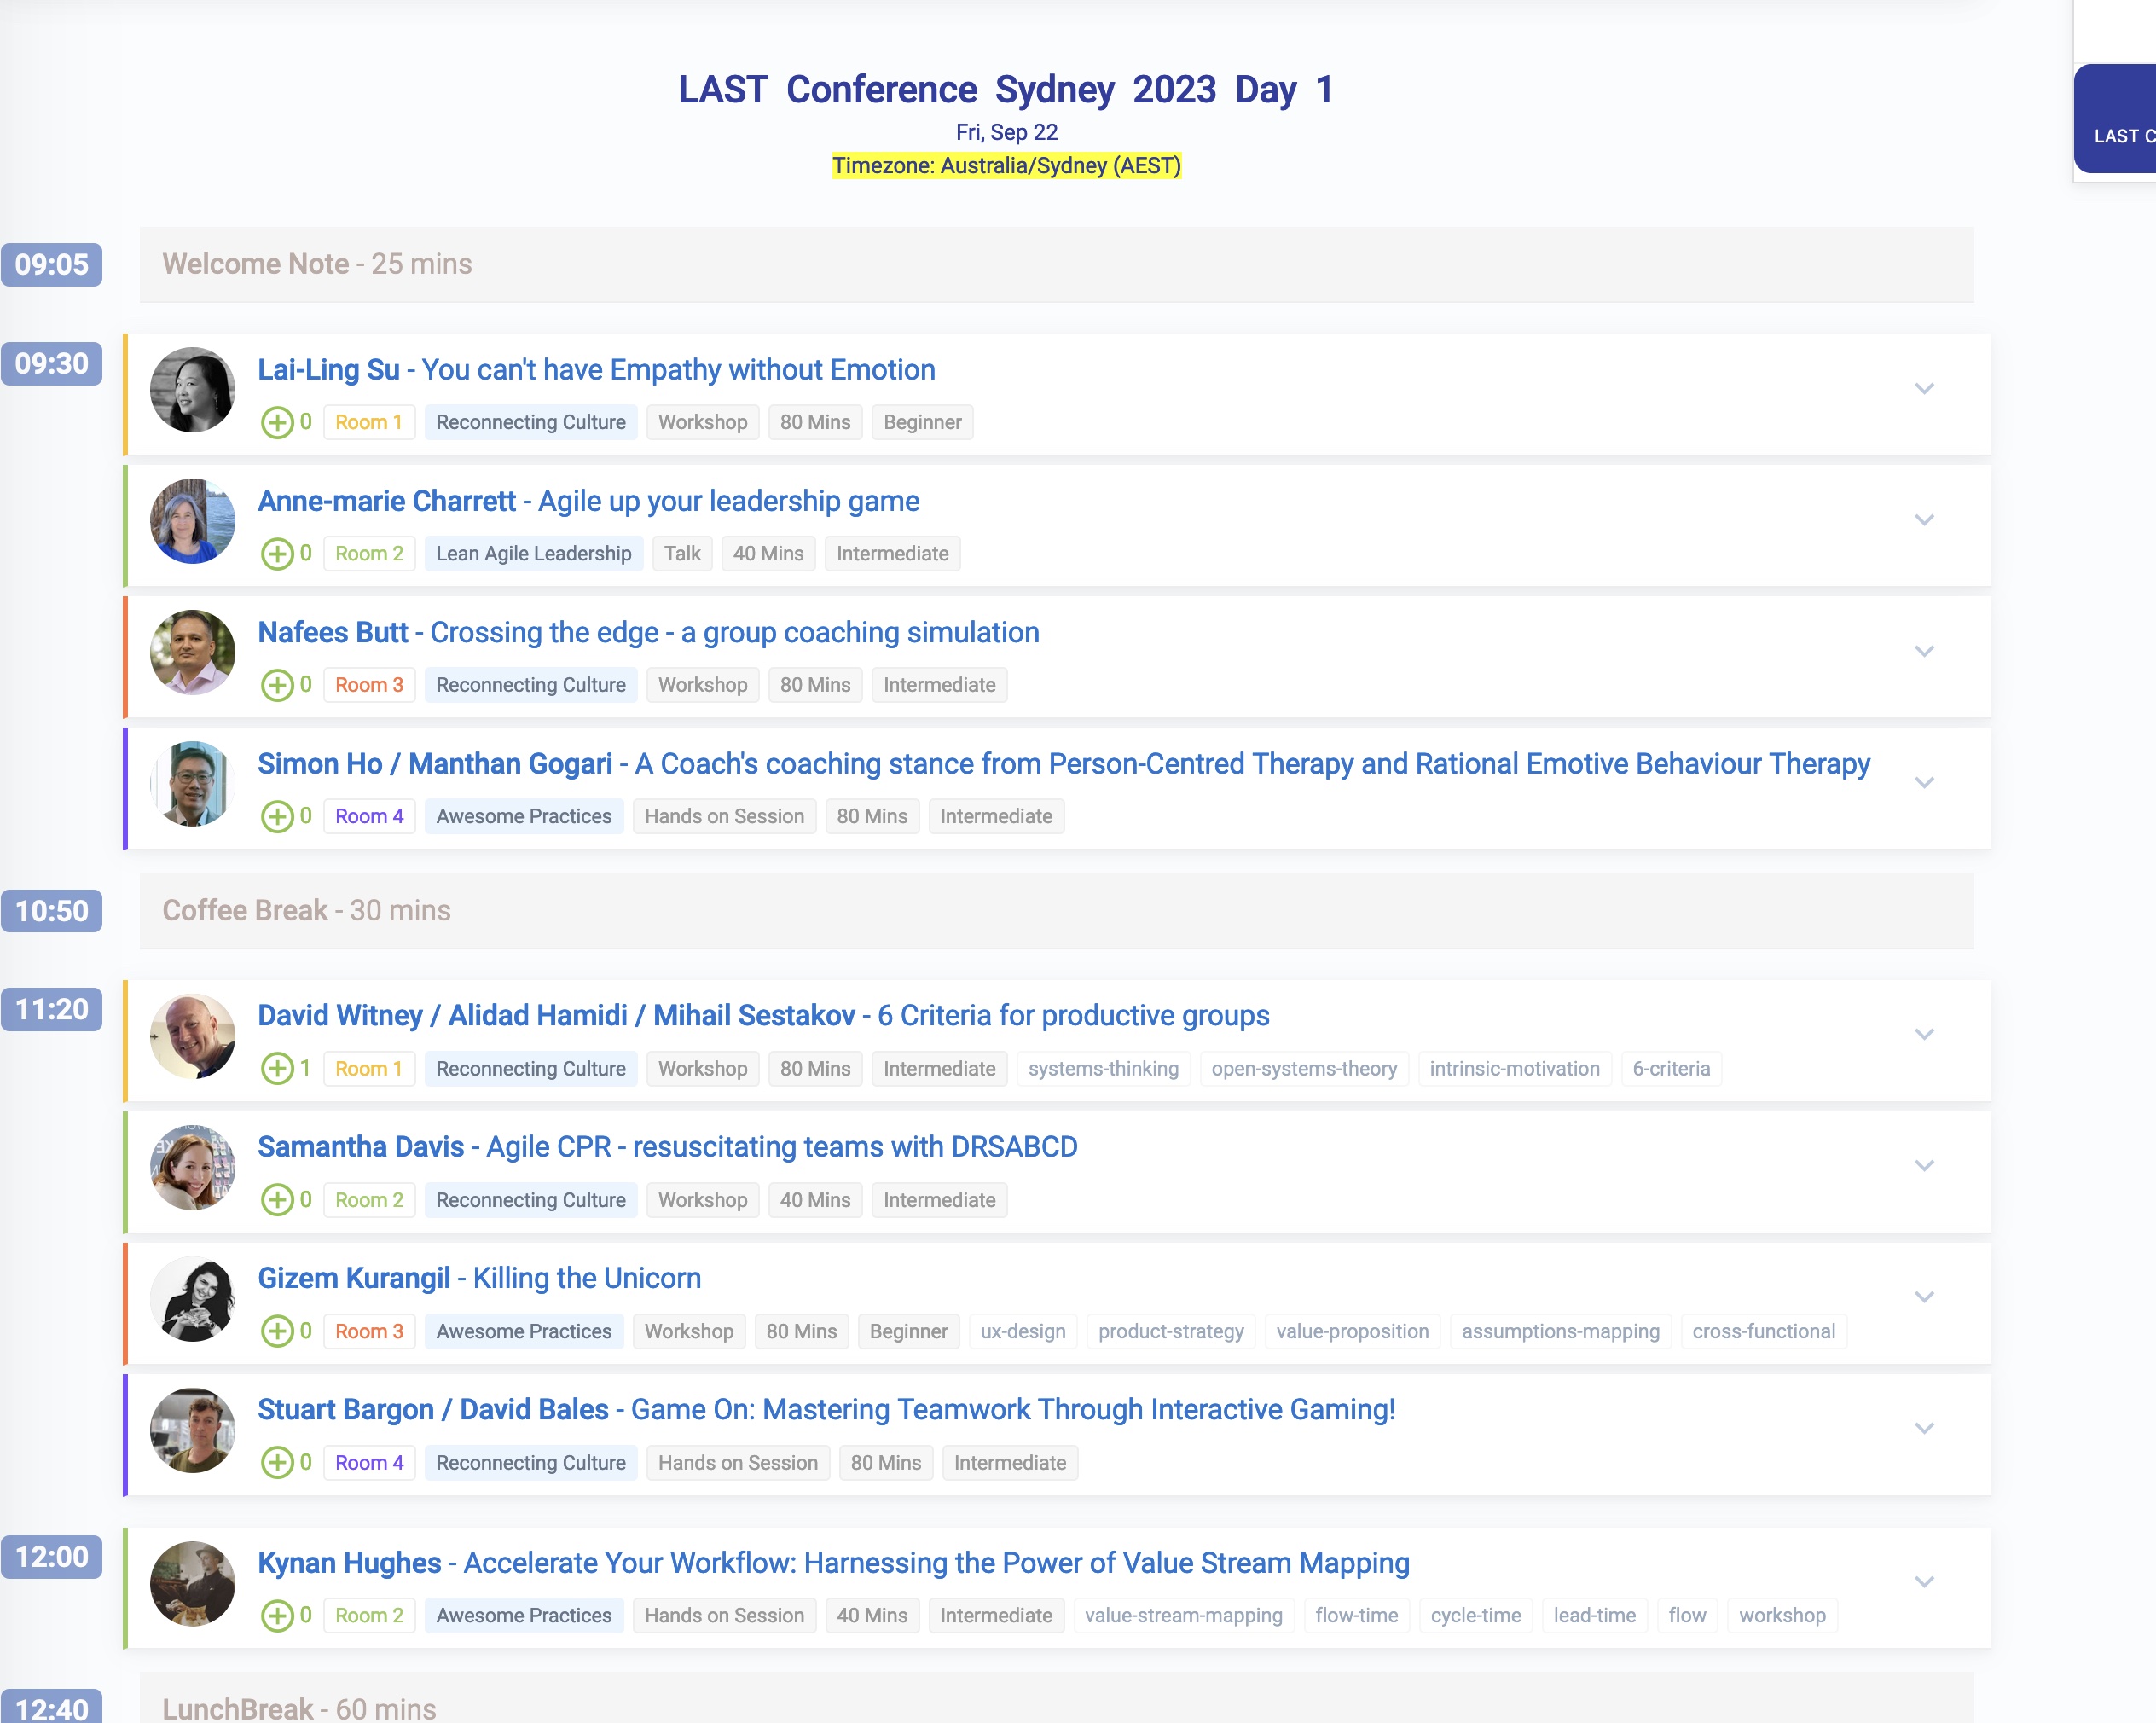Open Game On Mastering Teamwork link
Image resolution: width=2156 pixels, height=1723 pixels.
tap(1013, 1410)
